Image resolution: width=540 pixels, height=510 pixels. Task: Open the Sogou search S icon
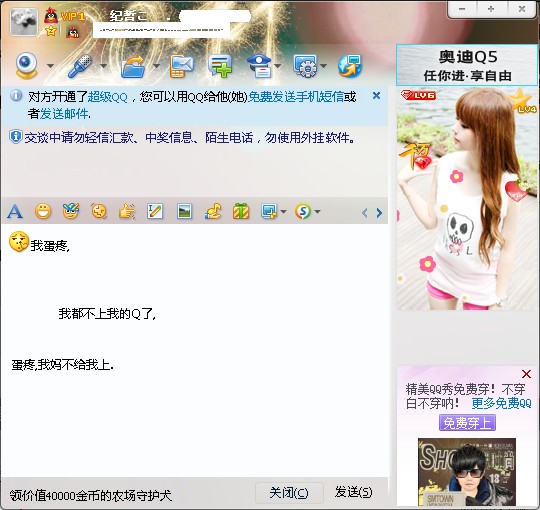(x=303, y=211)
